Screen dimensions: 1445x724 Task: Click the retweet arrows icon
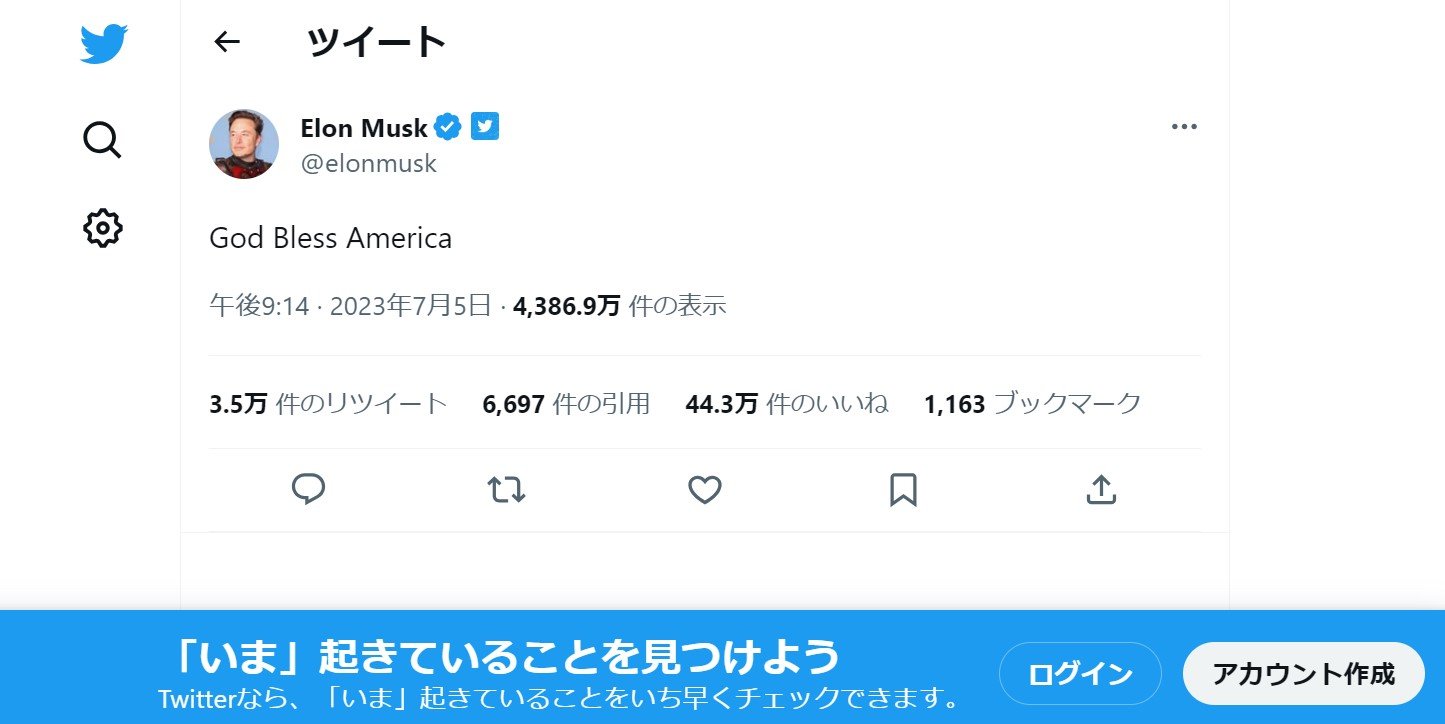click(x=506, y=490)
